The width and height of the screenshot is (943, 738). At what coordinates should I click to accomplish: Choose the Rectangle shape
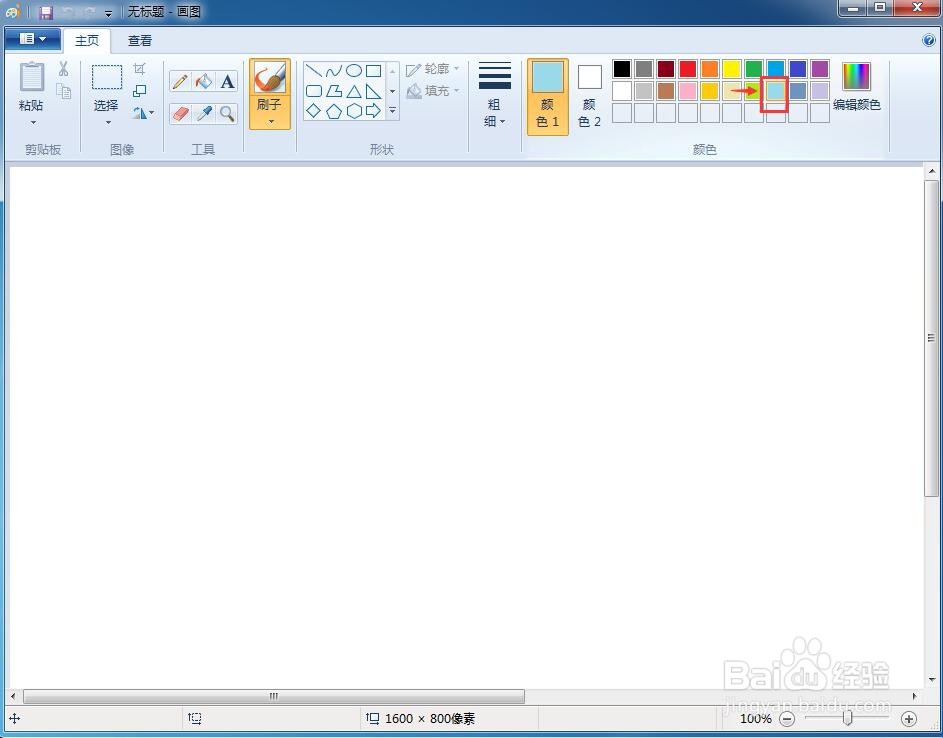[373, 72]
